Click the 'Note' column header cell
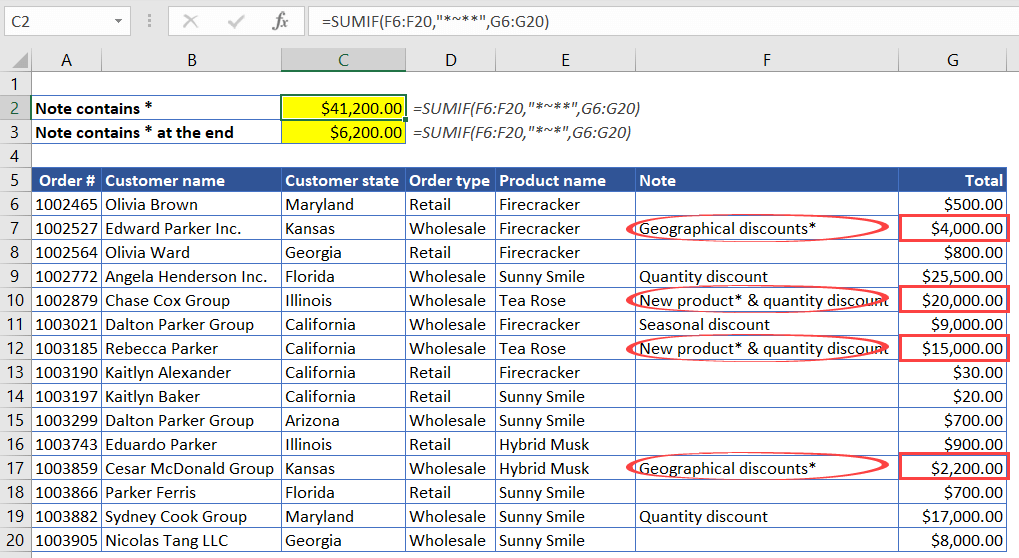 (766, 181)
